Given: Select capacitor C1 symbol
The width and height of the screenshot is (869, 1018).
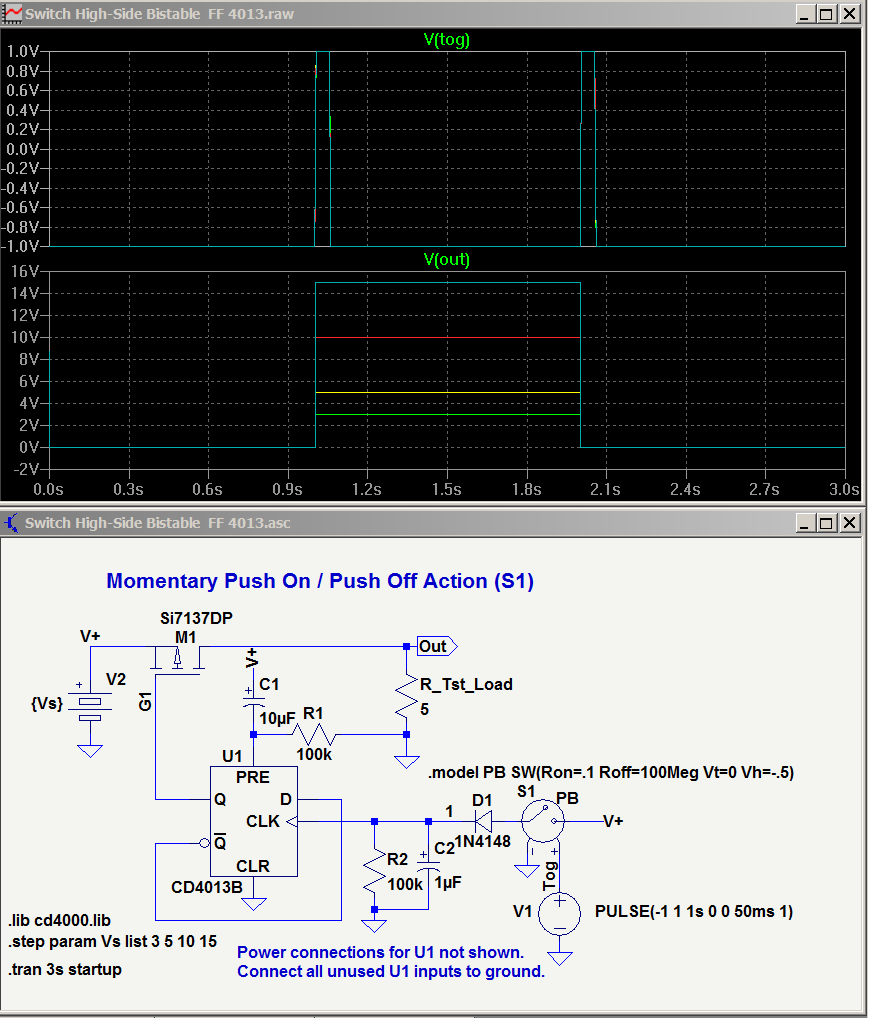Looking at the screenshot, I should click(253, 700).
